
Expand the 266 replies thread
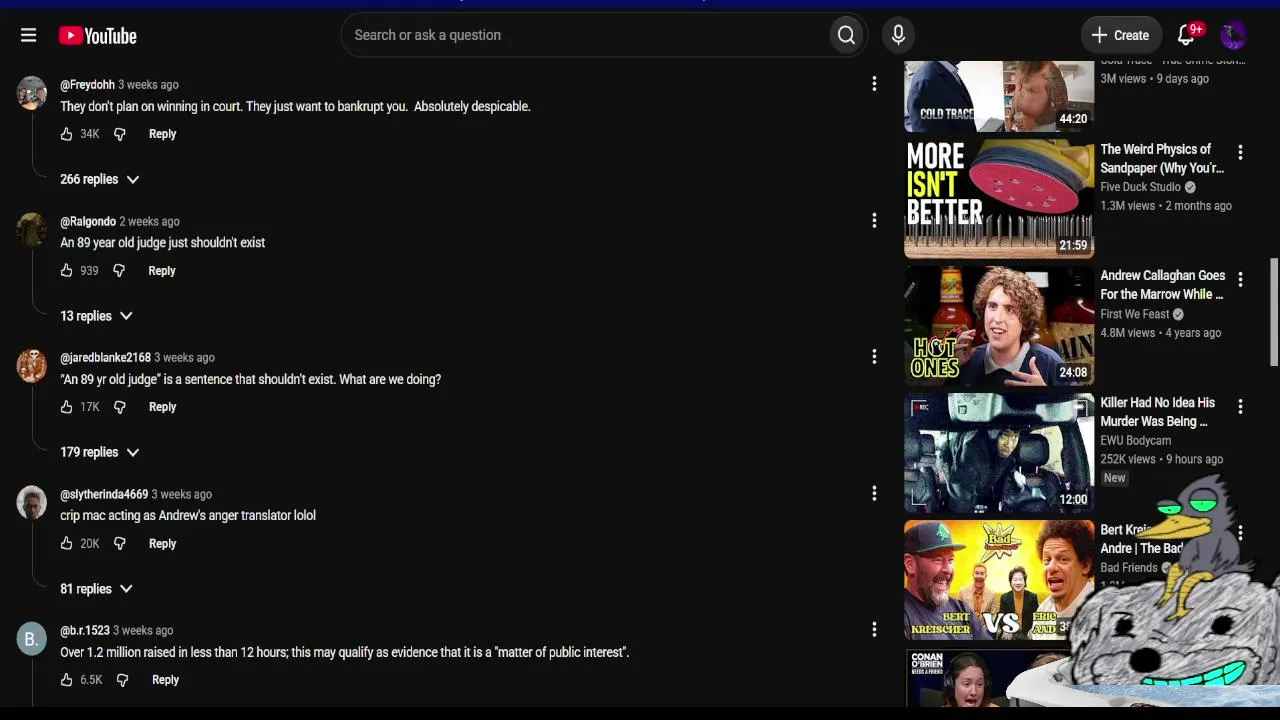point(100,179)
